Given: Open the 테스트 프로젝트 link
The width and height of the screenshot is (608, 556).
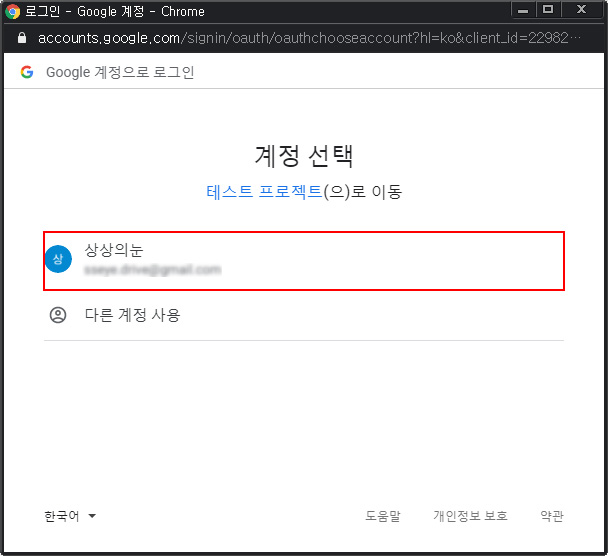Looking at the screenshot, I should [x=264, y=192].
